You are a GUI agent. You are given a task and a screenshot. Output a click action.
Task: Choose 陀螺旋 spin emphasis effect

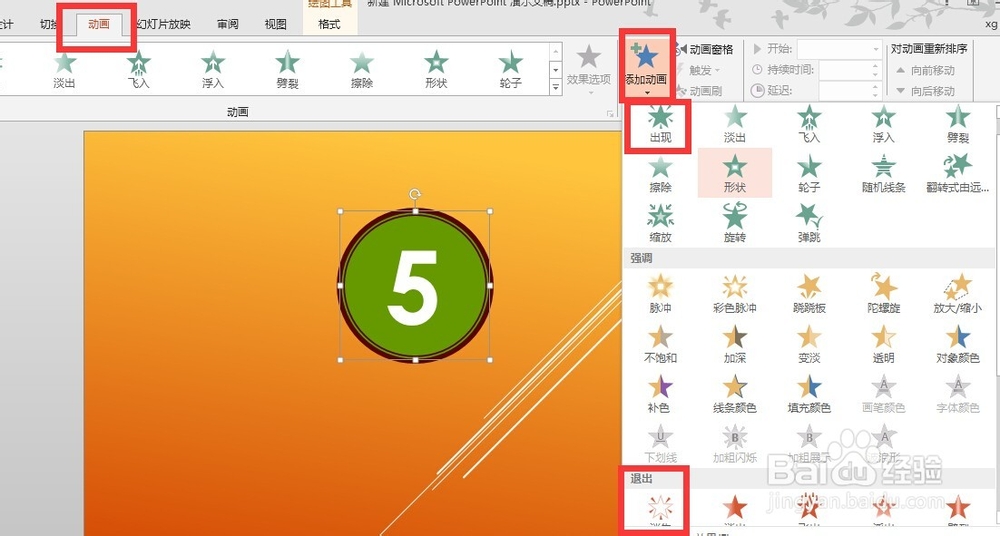coord(883,294)
